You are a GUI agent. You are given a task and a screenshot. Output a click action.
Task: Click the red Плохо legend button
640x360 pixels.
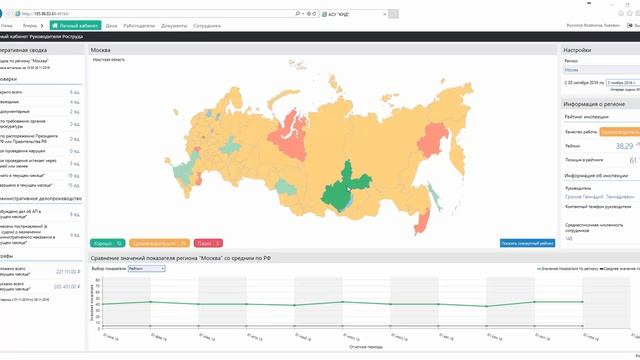(x=209, y=243)
